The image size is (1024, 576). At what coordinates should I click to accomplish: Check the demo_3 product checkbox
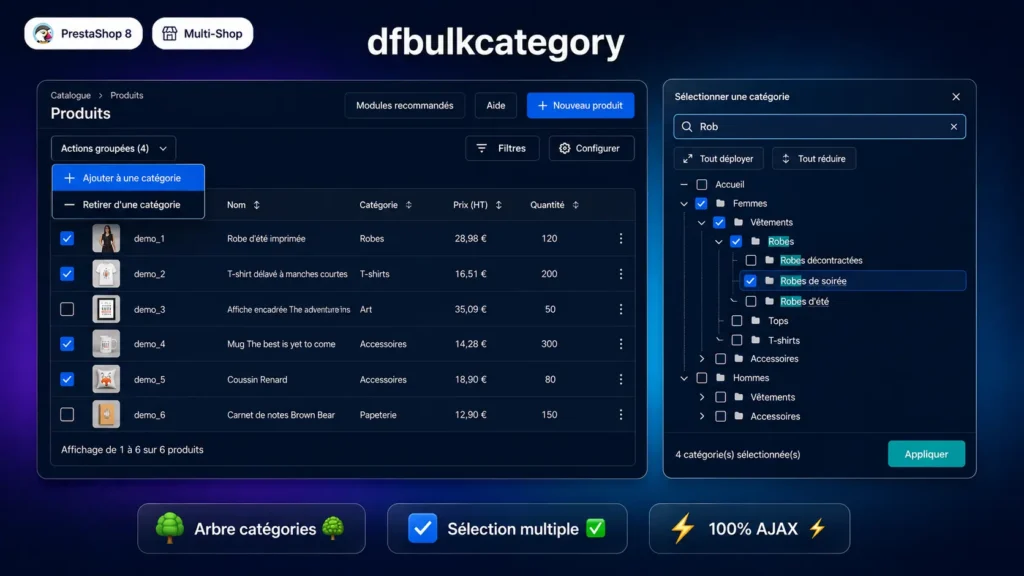[67, 309]
